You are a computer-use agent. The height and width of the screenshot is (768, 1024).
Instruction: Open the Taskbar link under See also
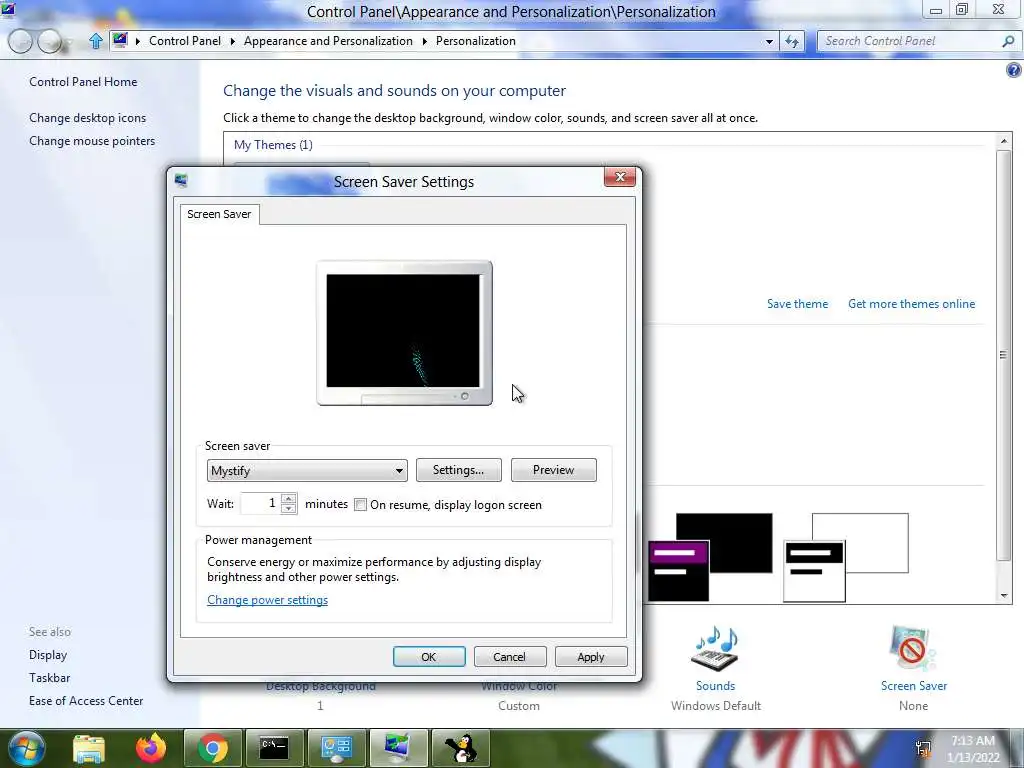point(50,678)
